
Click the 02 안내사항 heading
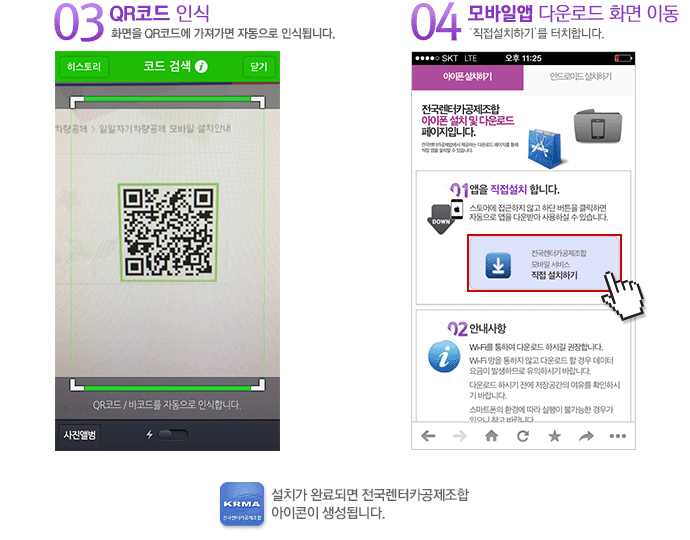pyautogui.click(x=477, y=329)
